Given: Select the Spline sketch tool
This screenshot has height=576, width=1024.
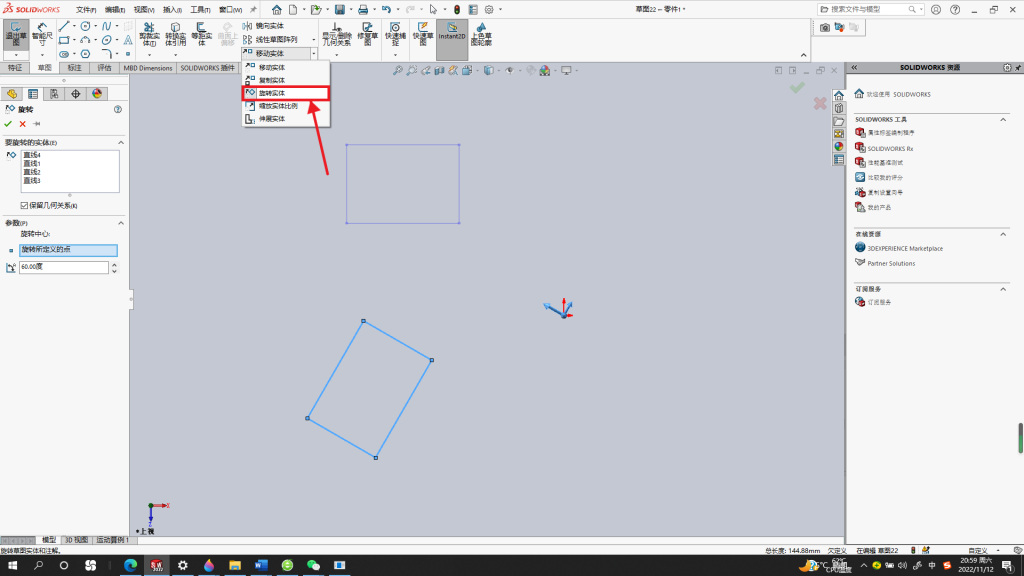Looking at the screenshot, I should tap(106, 26).
